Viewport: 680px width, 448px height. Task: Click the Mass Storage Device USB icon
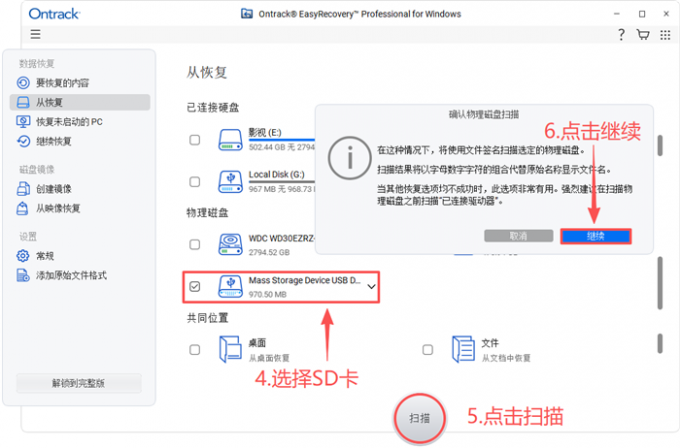pyautogui.click(x=230, y=287)
